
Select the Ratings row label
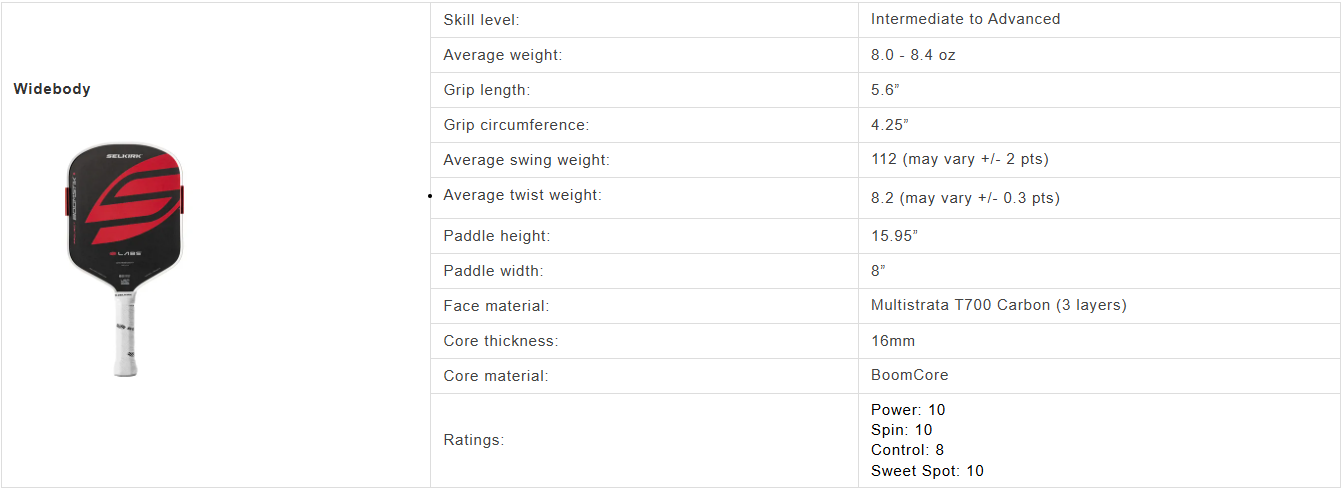pyautogui.click(x=473, y=440)
